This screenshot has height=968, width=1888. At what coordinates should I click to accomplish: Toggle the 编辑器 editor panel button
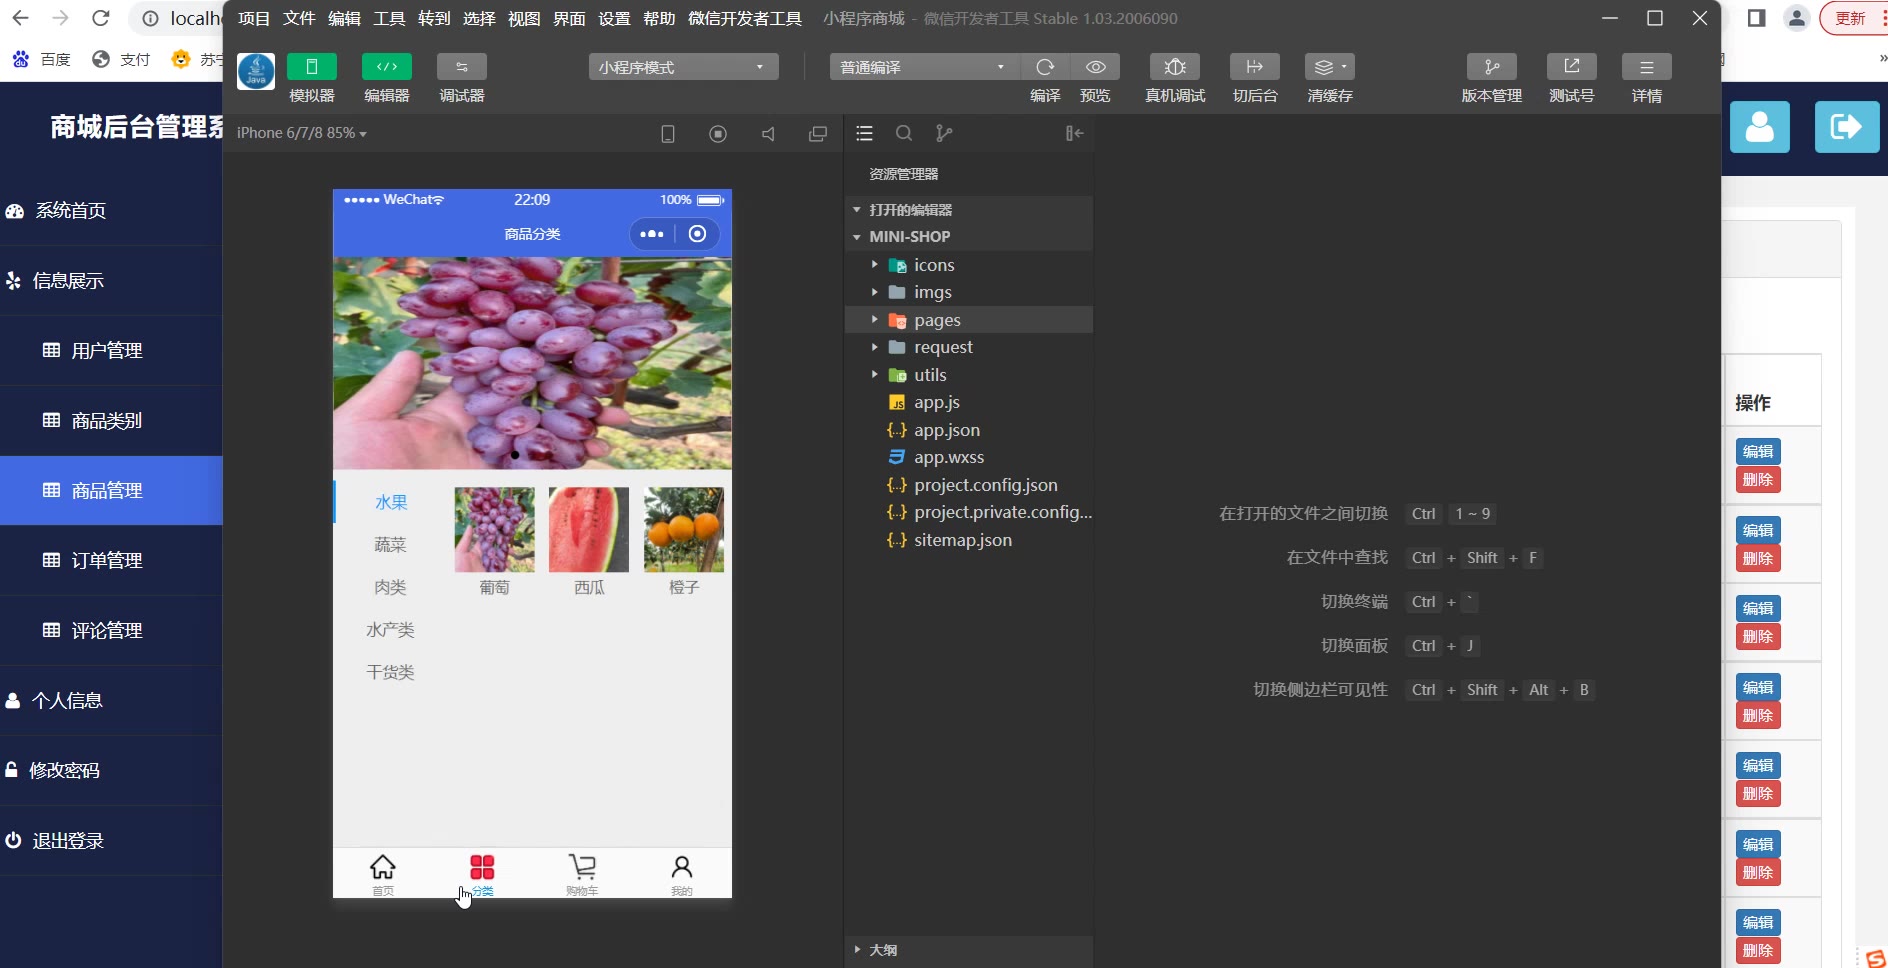[386, 67]
